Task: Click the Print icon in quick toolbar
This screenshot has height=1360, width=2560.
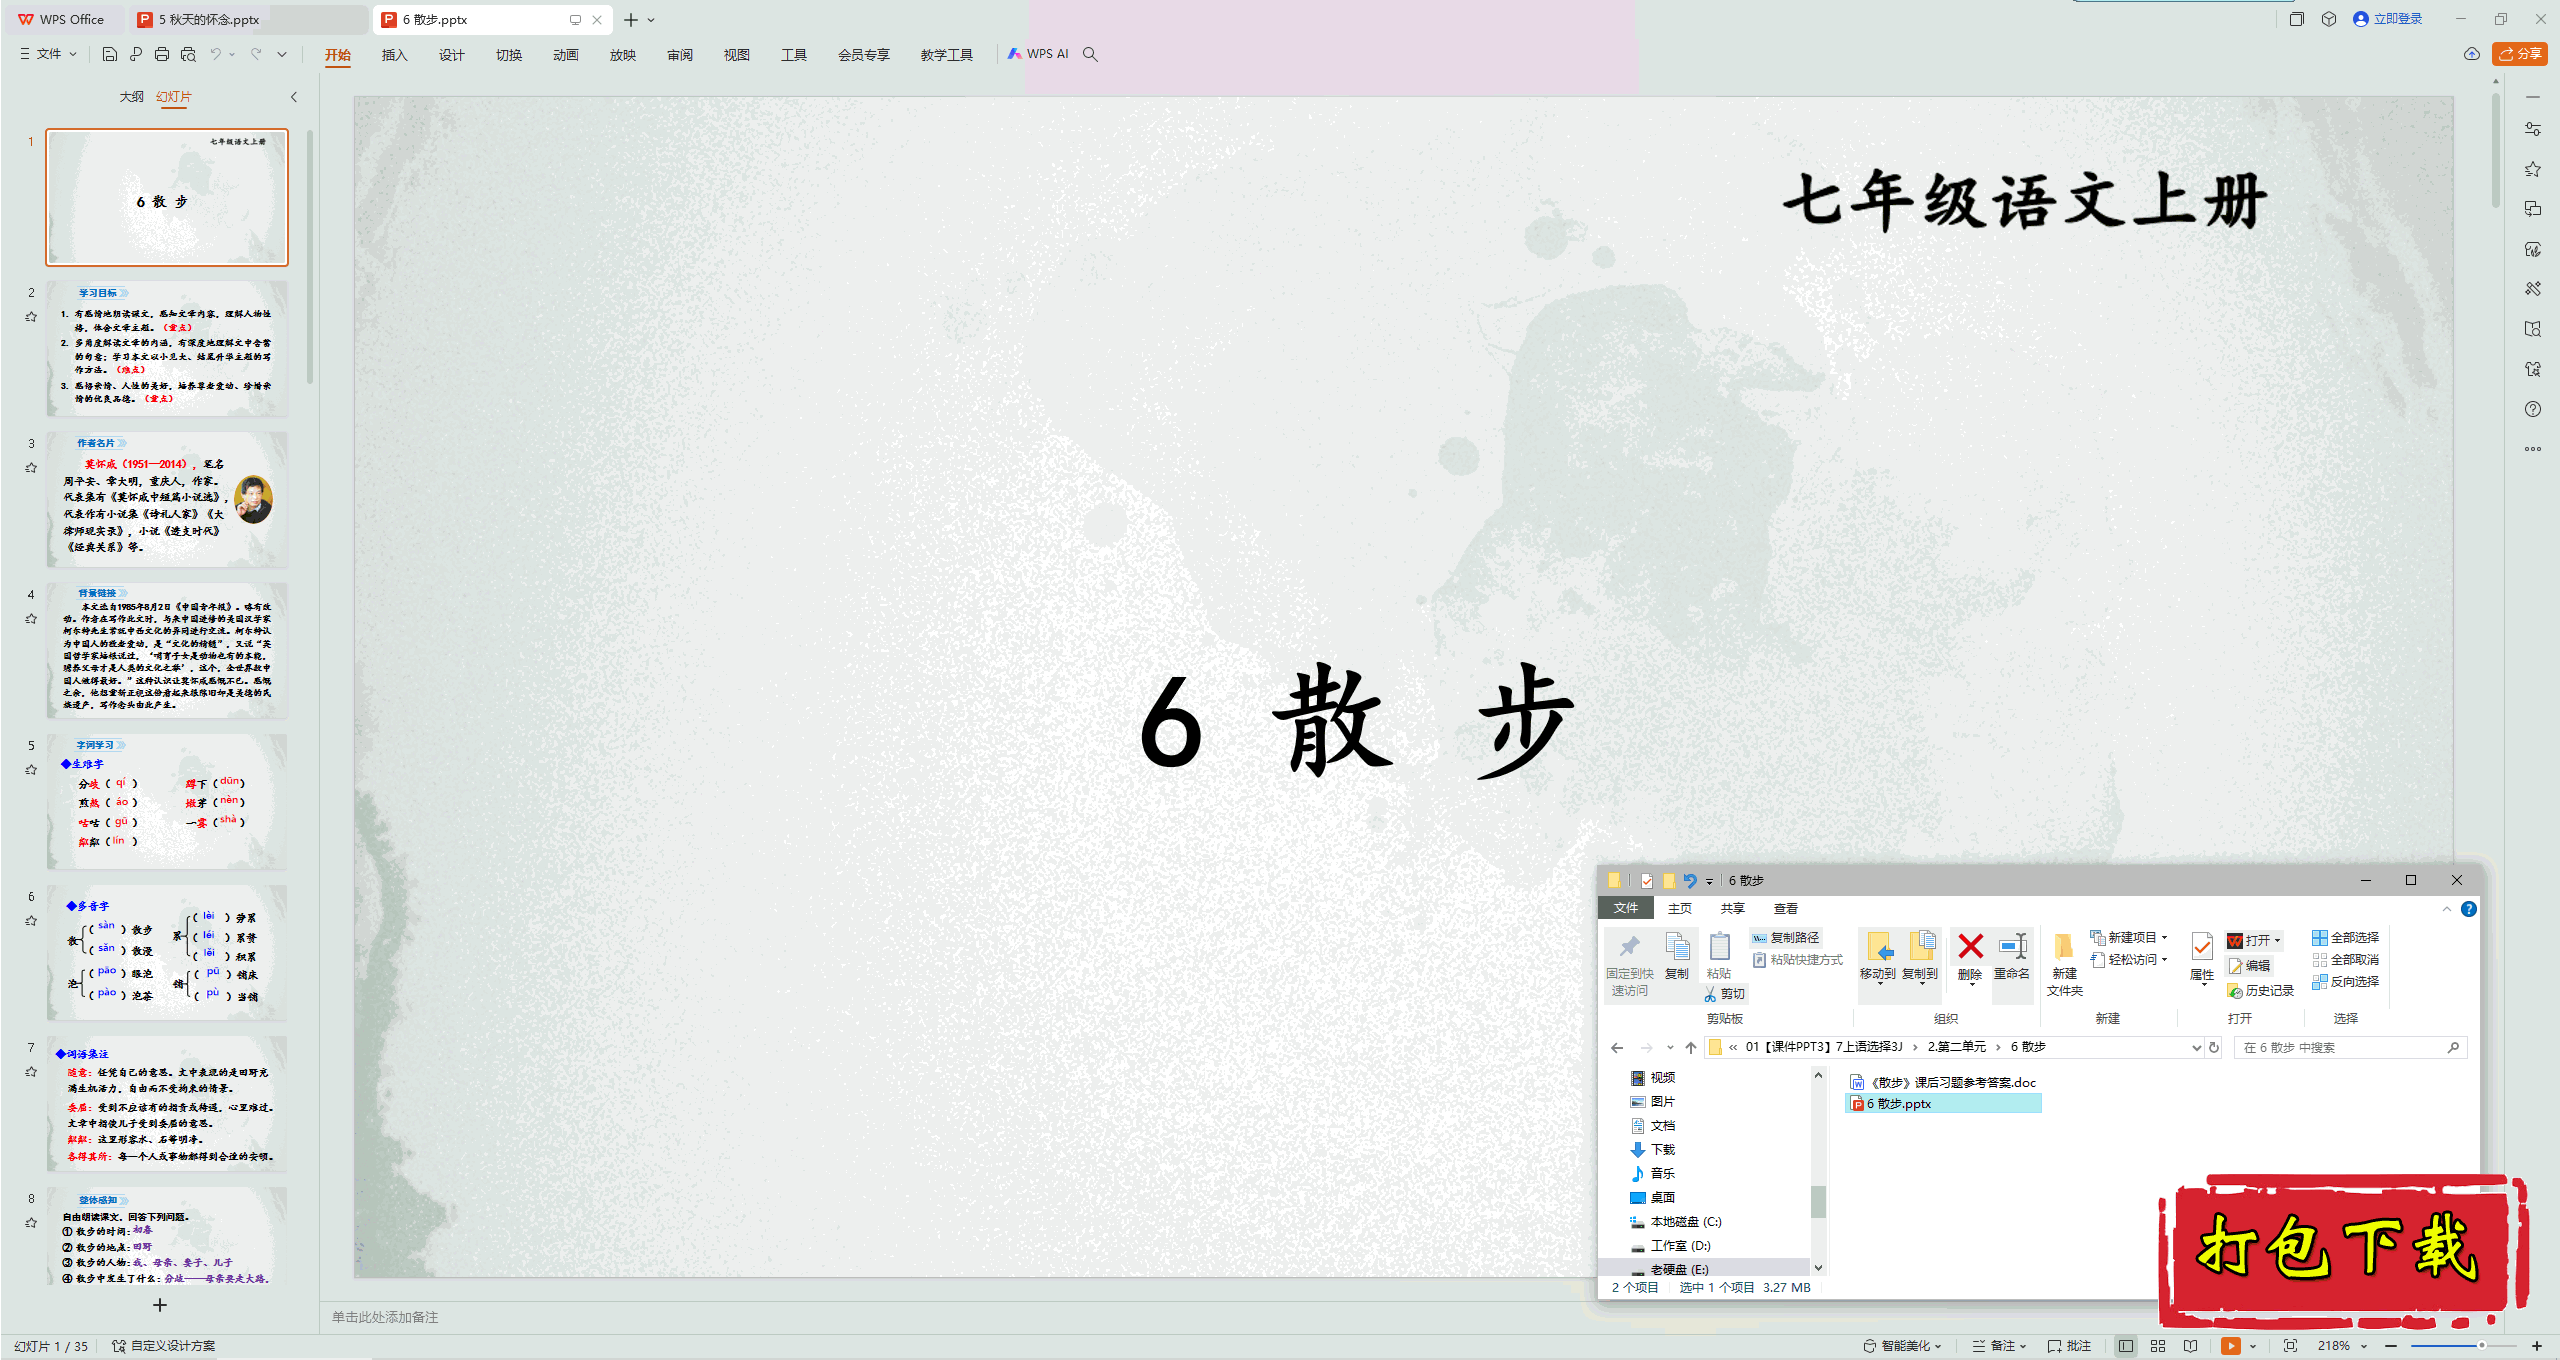Action: click(x=162, y=54)
